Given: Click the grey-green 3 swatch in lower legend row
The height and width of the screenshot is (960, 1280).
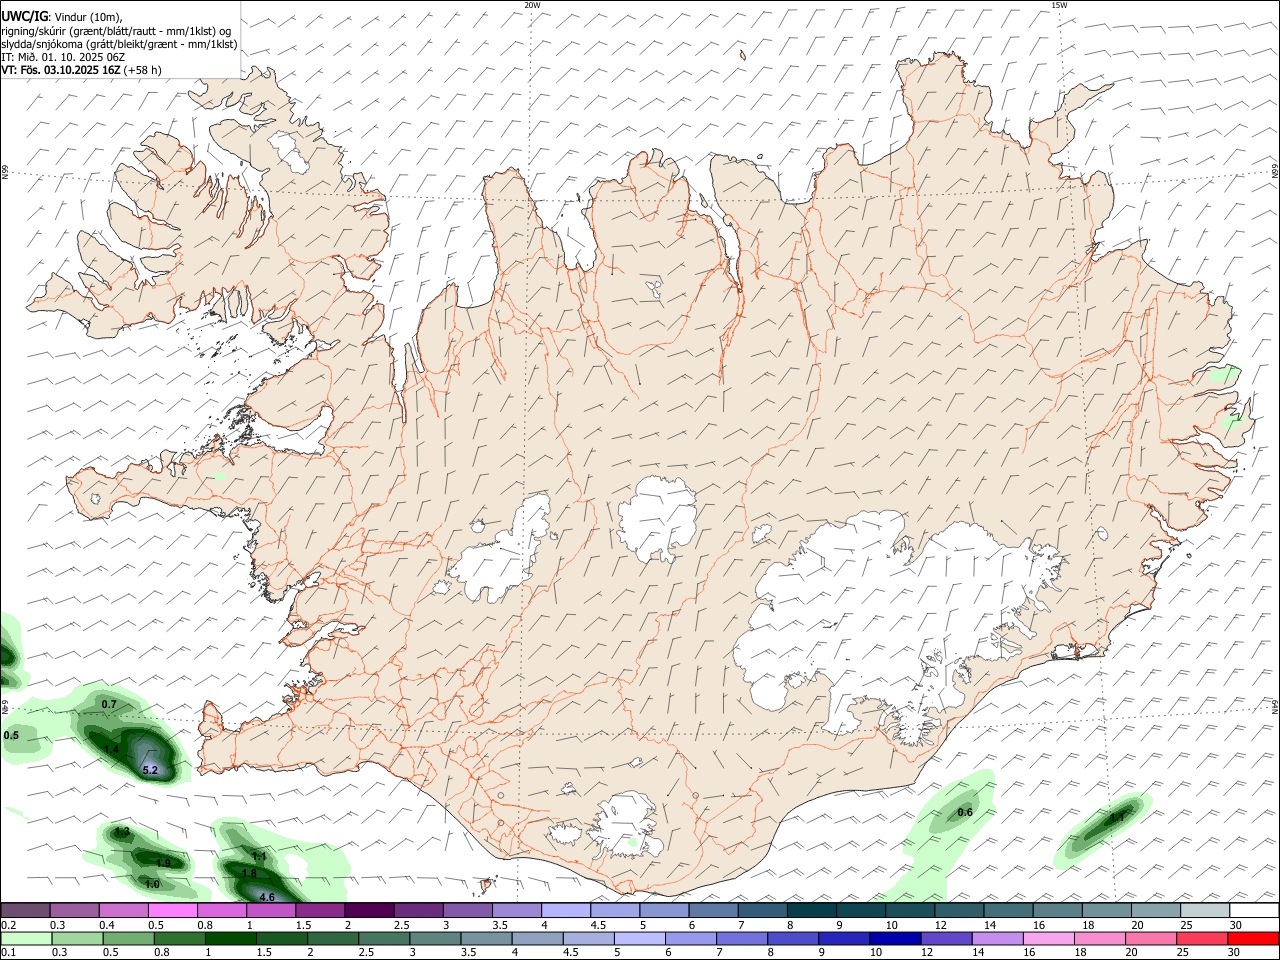Looking at the screenshot, I should pyautogui.click(x=435, y=938).
